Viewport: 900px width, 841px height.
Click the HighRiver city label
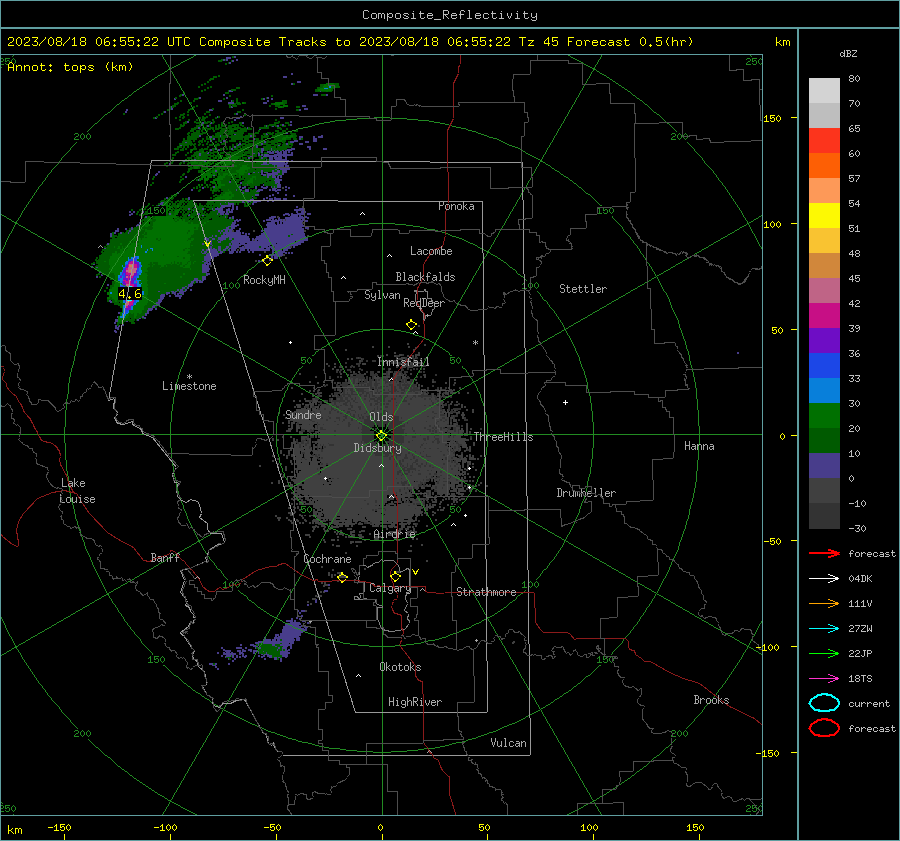point(415,702)
